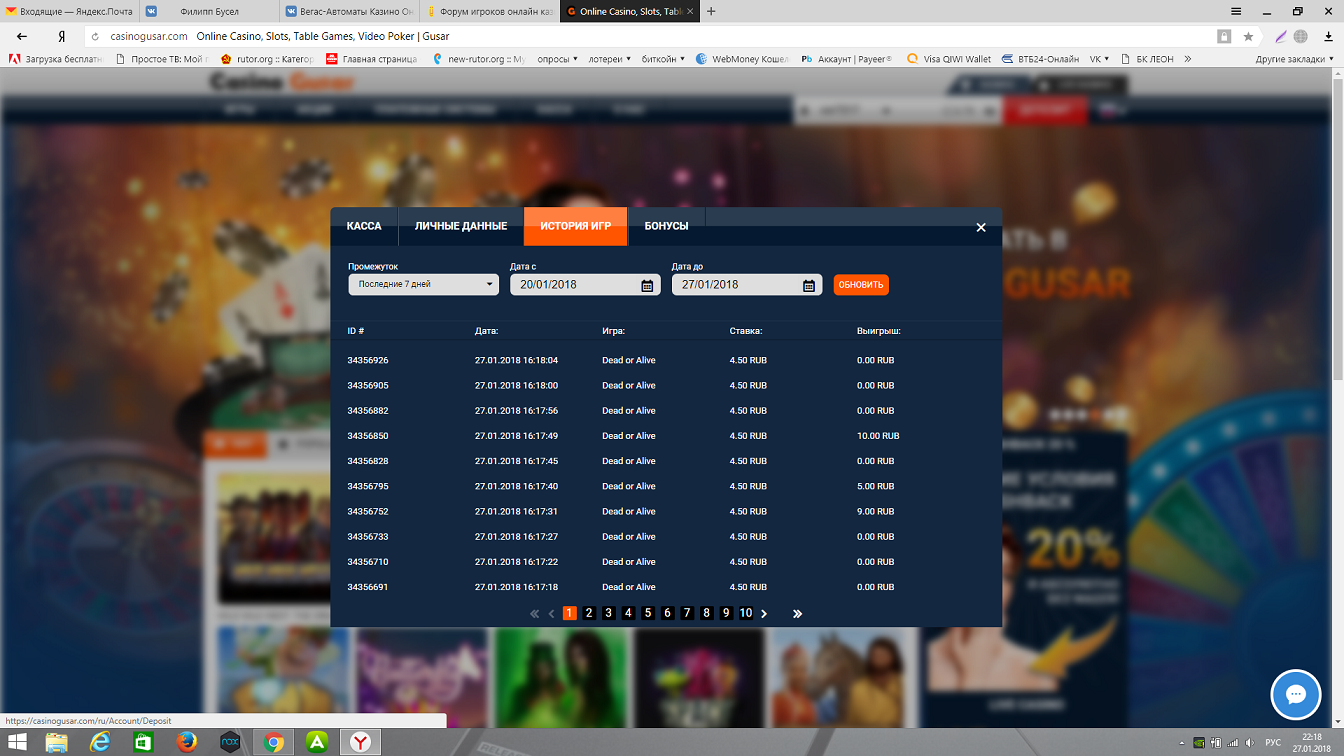Launch File Explorer from the taskbar

[x=57, y=742]
